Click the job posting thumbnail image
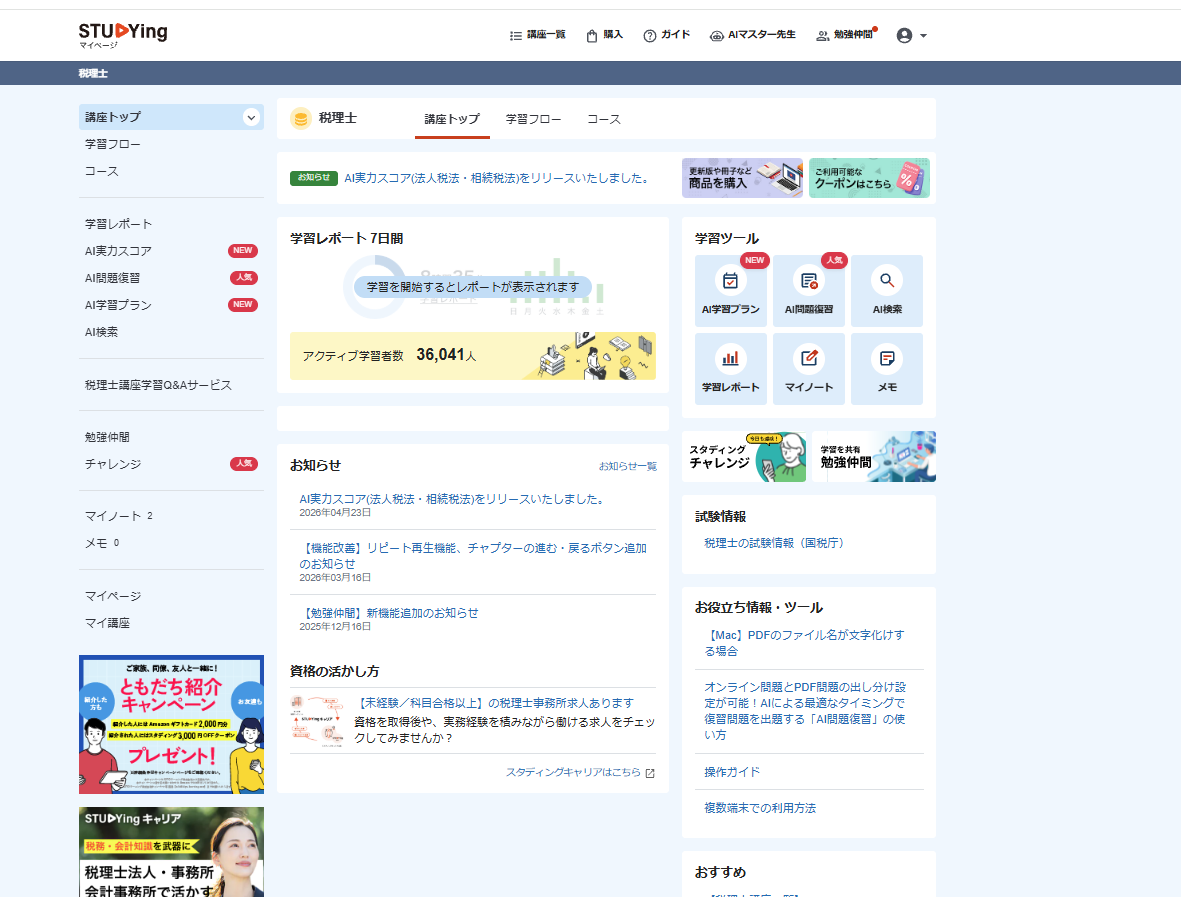The width and height of the screenshot is (1181, 897). (x=318, y=721)
